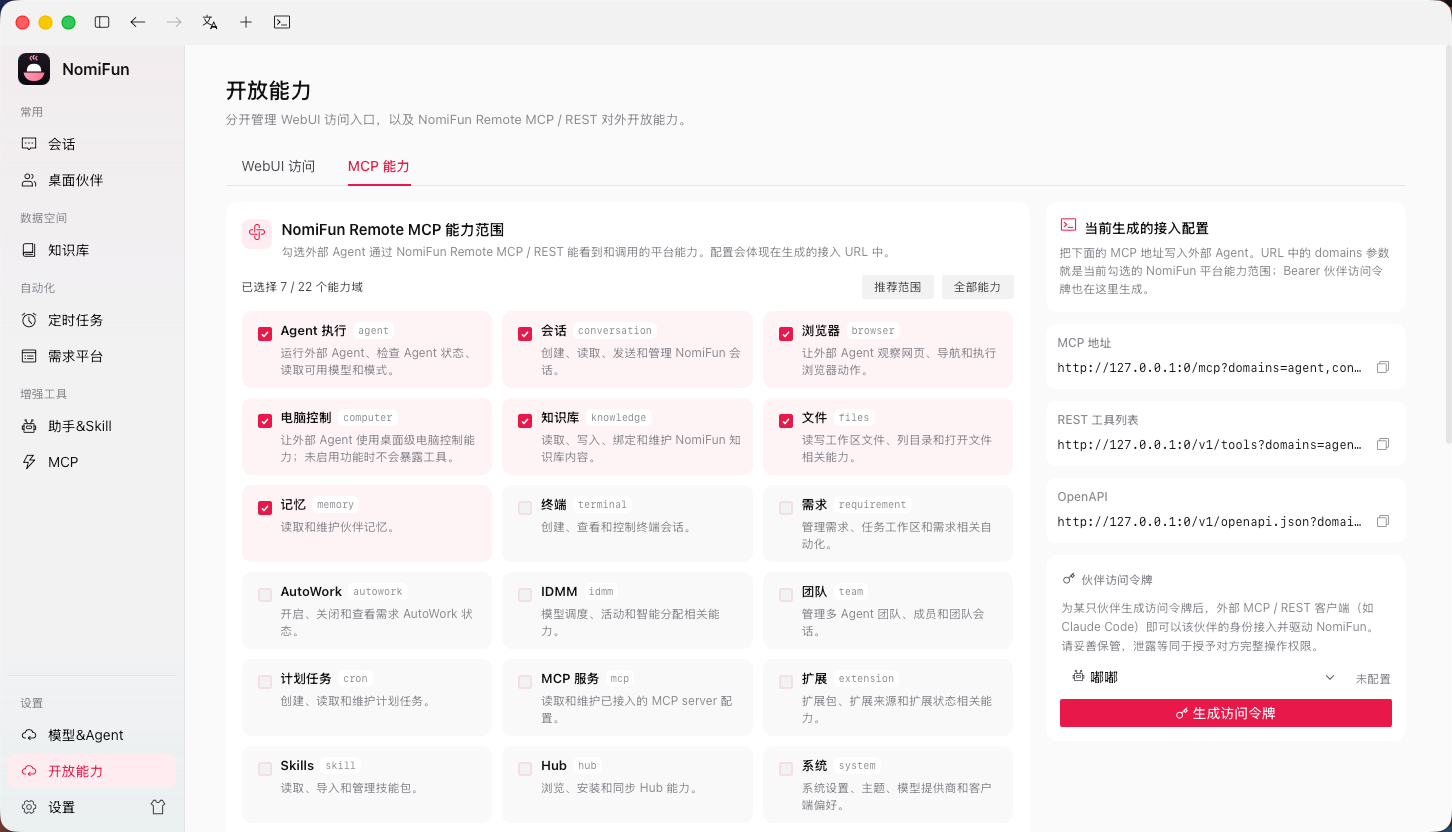The width and height of the screenshot is (1452, 832).
Task: Open 需求平台 in the sidebar
Action: (x=92, y=356)
